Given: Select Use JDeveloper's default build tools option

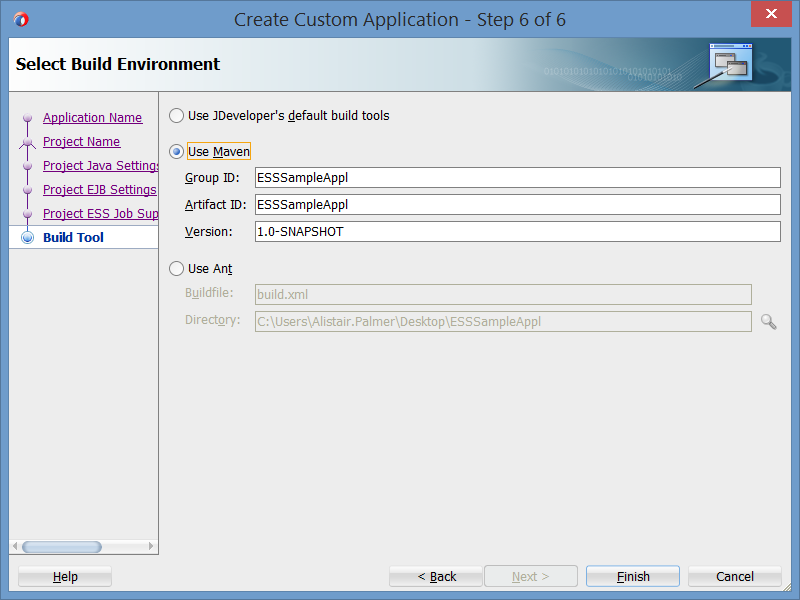Looking at the screenshot, I should (177, 116).
